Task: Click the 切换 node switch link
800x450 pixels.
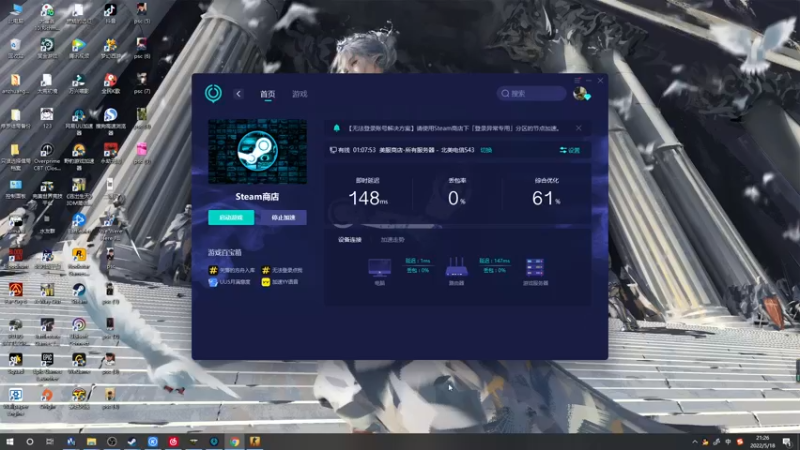Action: [486, 150]
